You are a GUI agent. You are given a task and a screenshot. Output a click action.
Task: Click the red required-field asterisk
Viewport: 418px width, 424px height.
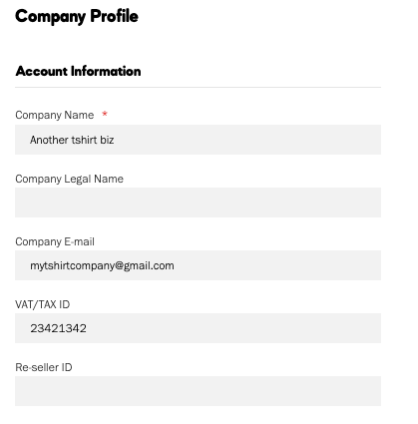(105, 114)
